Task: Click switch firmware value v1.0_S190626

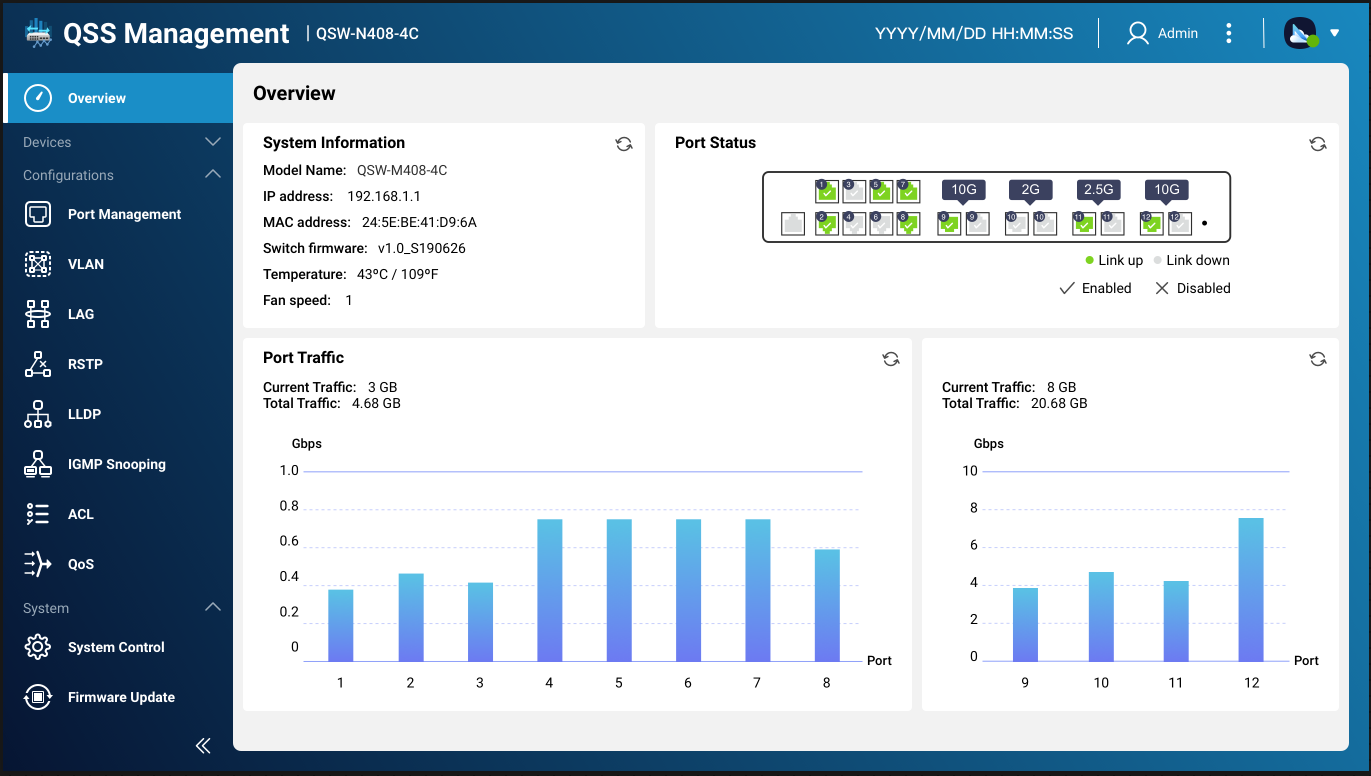Action: pyautogui.click(x=422, y=248)
